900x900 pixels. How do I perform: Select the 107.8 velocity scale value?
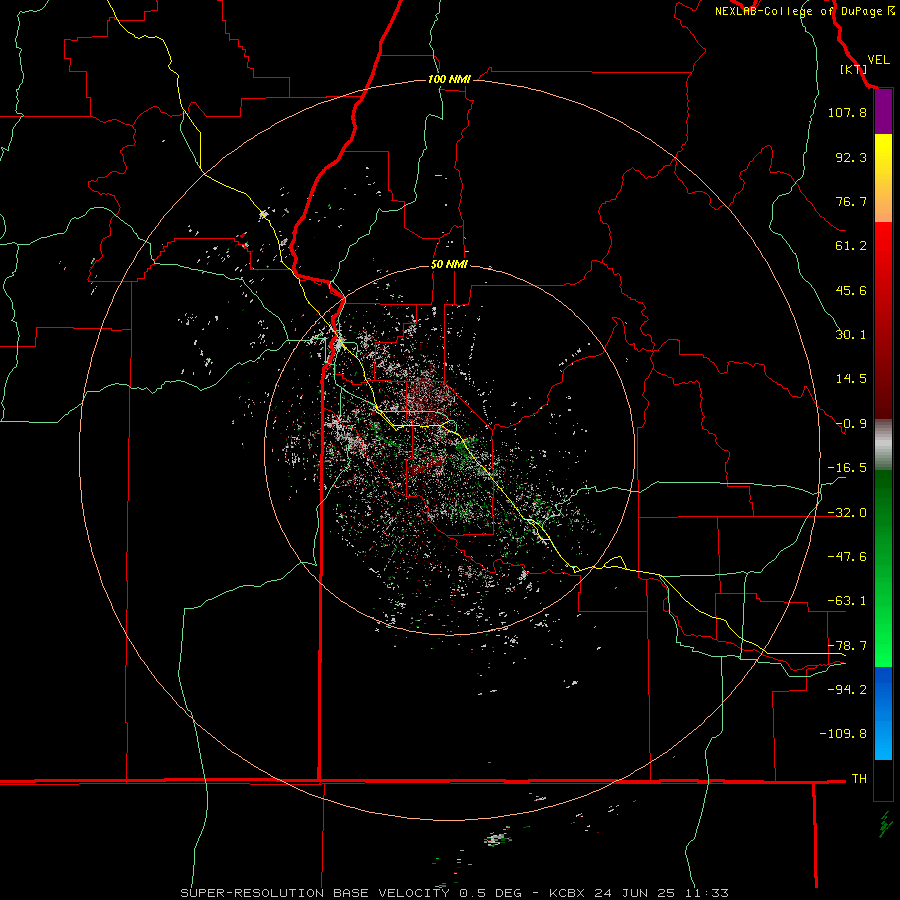click(x=847, y=112)
